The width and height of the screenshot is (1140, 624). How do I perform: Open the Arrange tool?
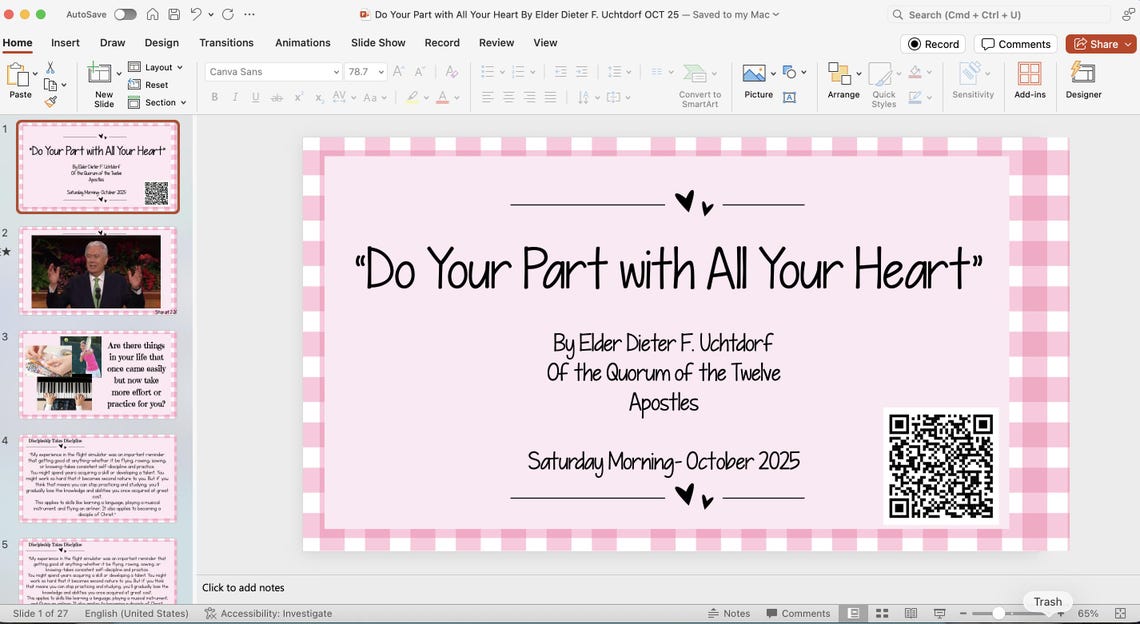coord(843,82)
